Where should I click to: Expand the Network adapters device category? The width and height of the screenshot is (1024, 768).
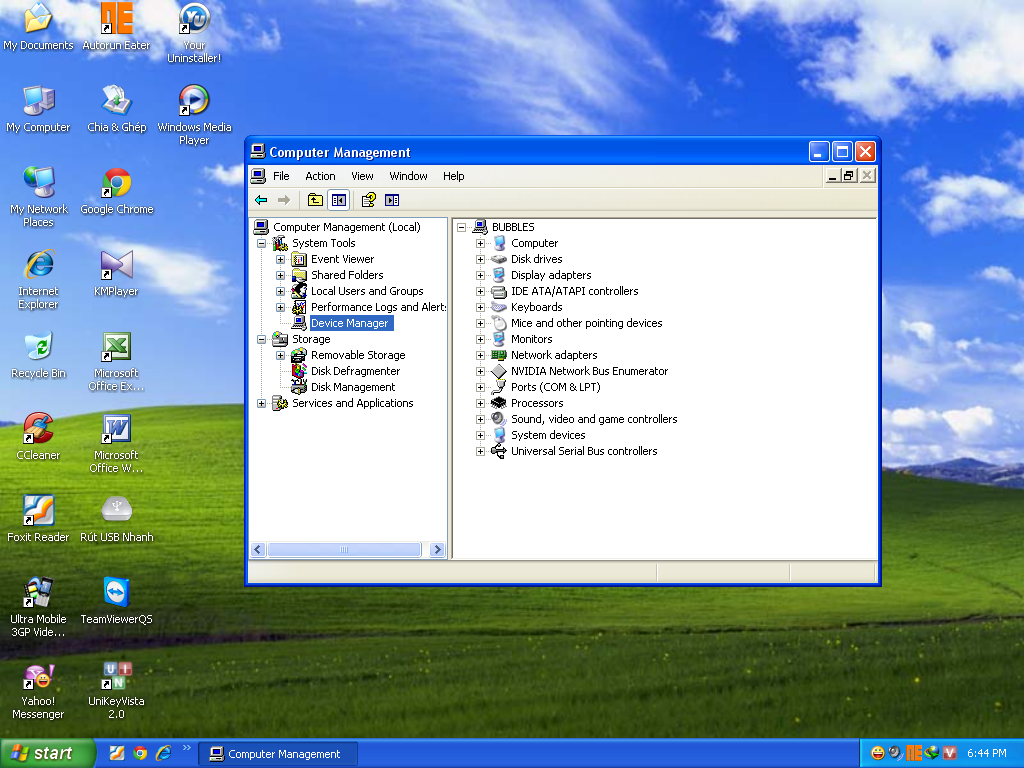coord(480,355)
